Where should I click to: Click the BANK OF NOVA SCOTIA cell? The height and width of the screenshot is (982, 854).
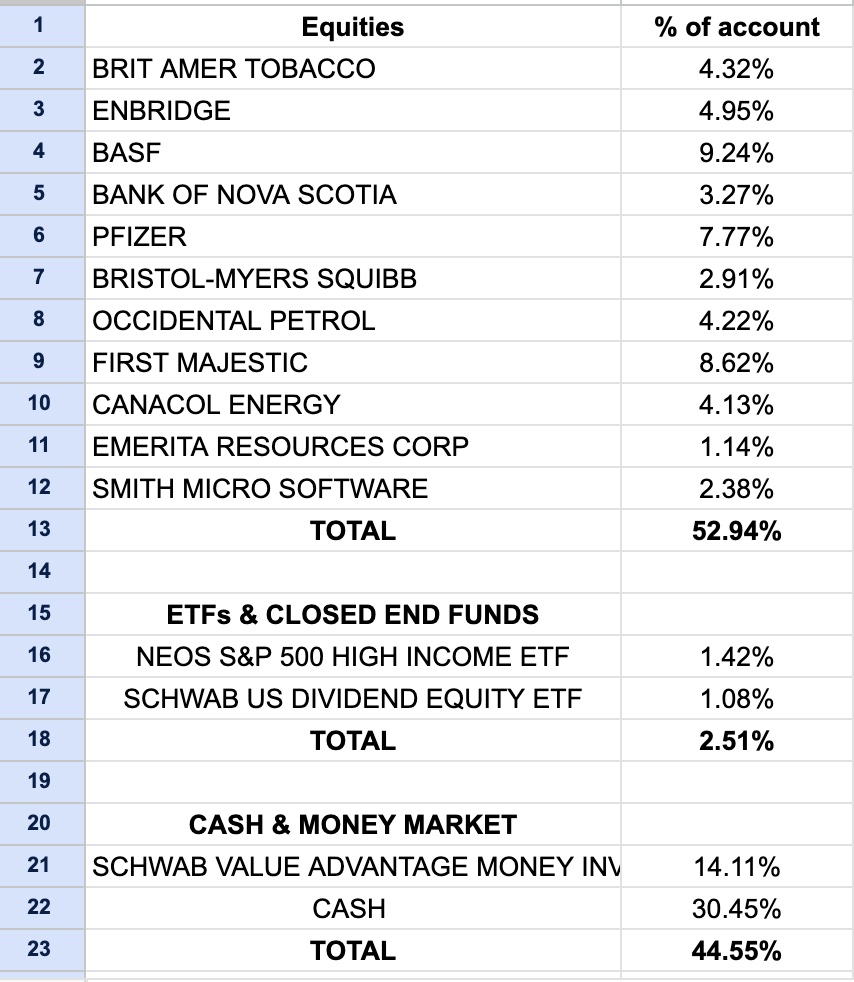point(244,195)
